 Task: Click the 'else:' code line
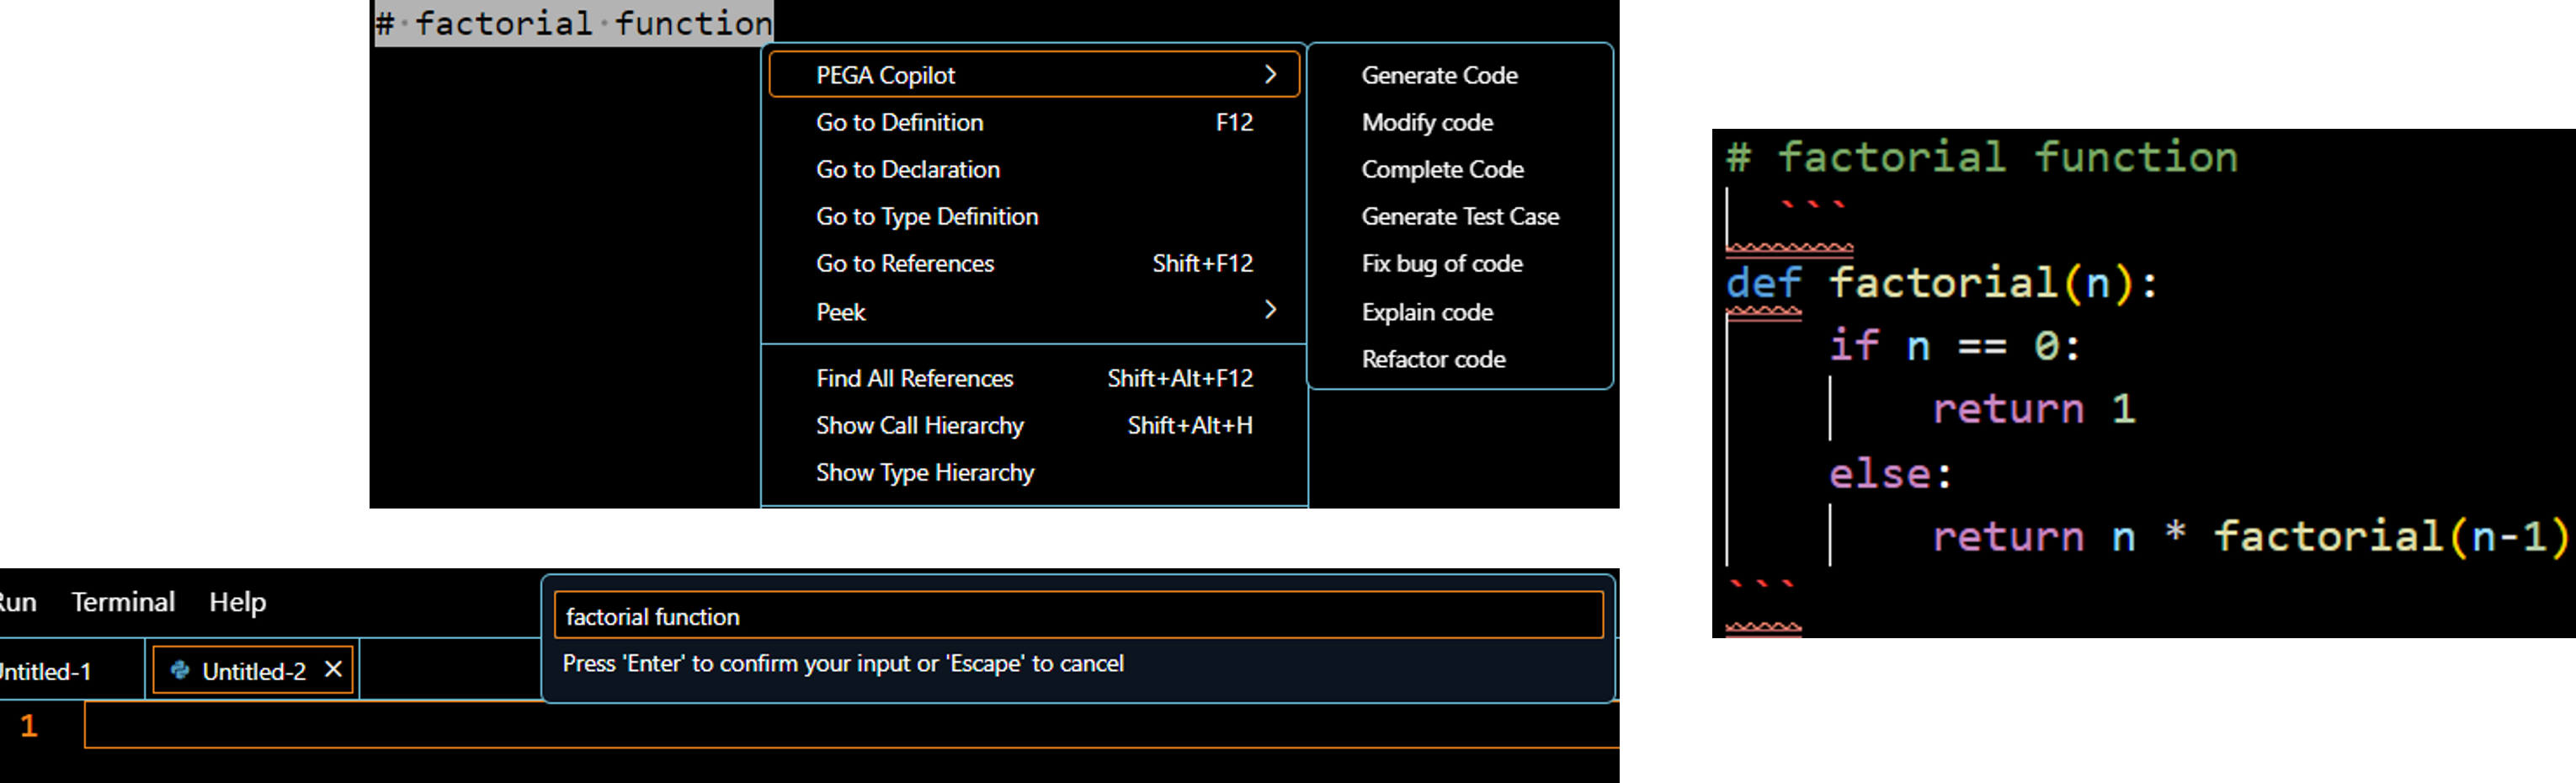click(x=1890, y=473)
